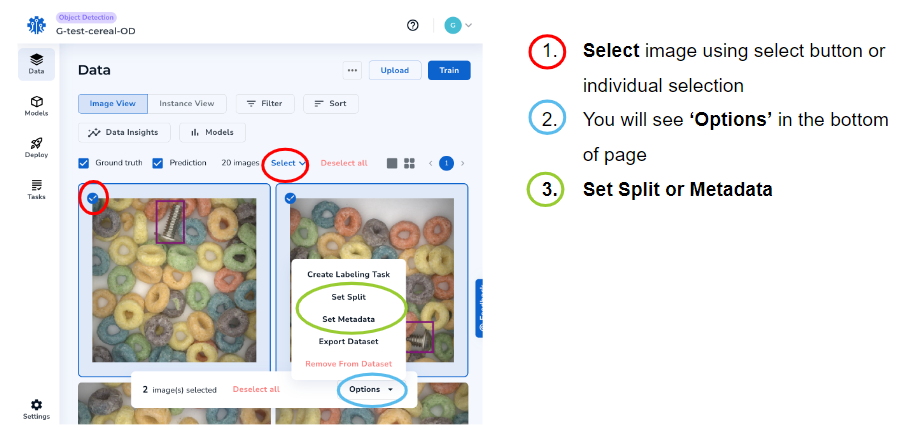Click Deselect all in selection bar
The height and width of the screenshot is (430, 899).
pyautogui.click(x=256, y=389)
